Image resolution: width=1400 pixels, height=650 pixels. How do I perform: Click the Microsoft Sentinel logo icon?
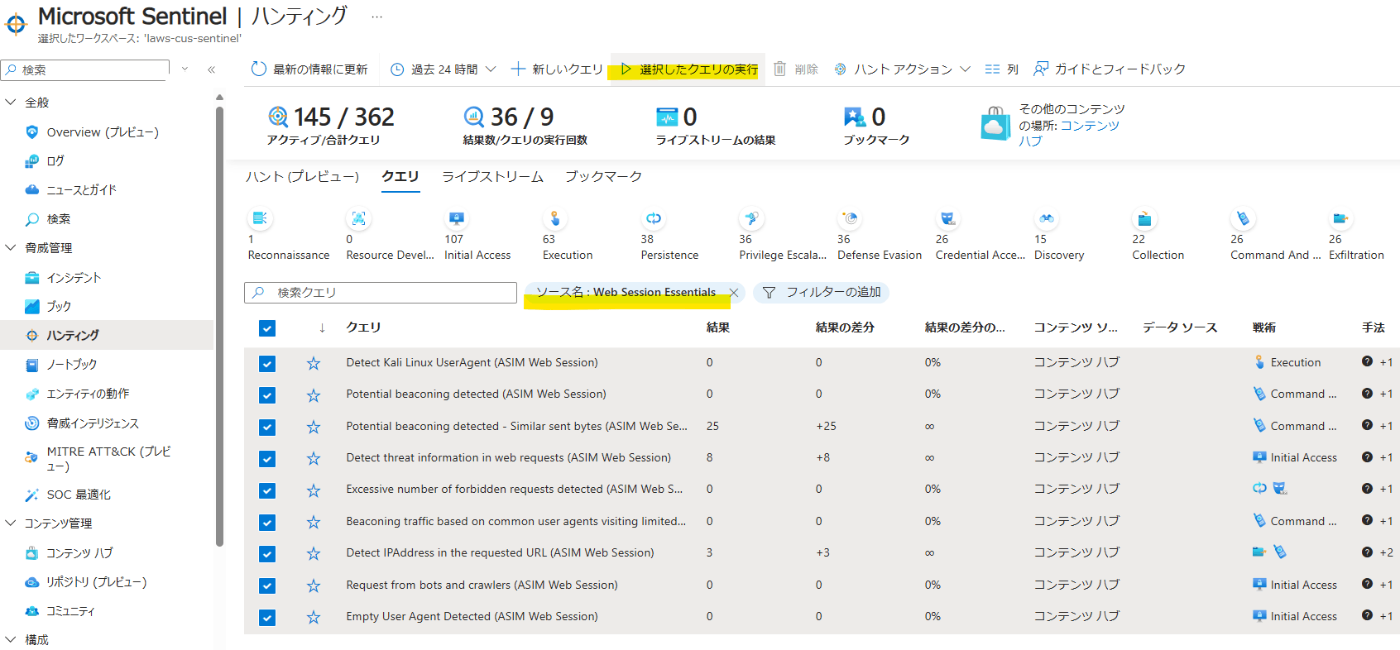pos(16,22)
